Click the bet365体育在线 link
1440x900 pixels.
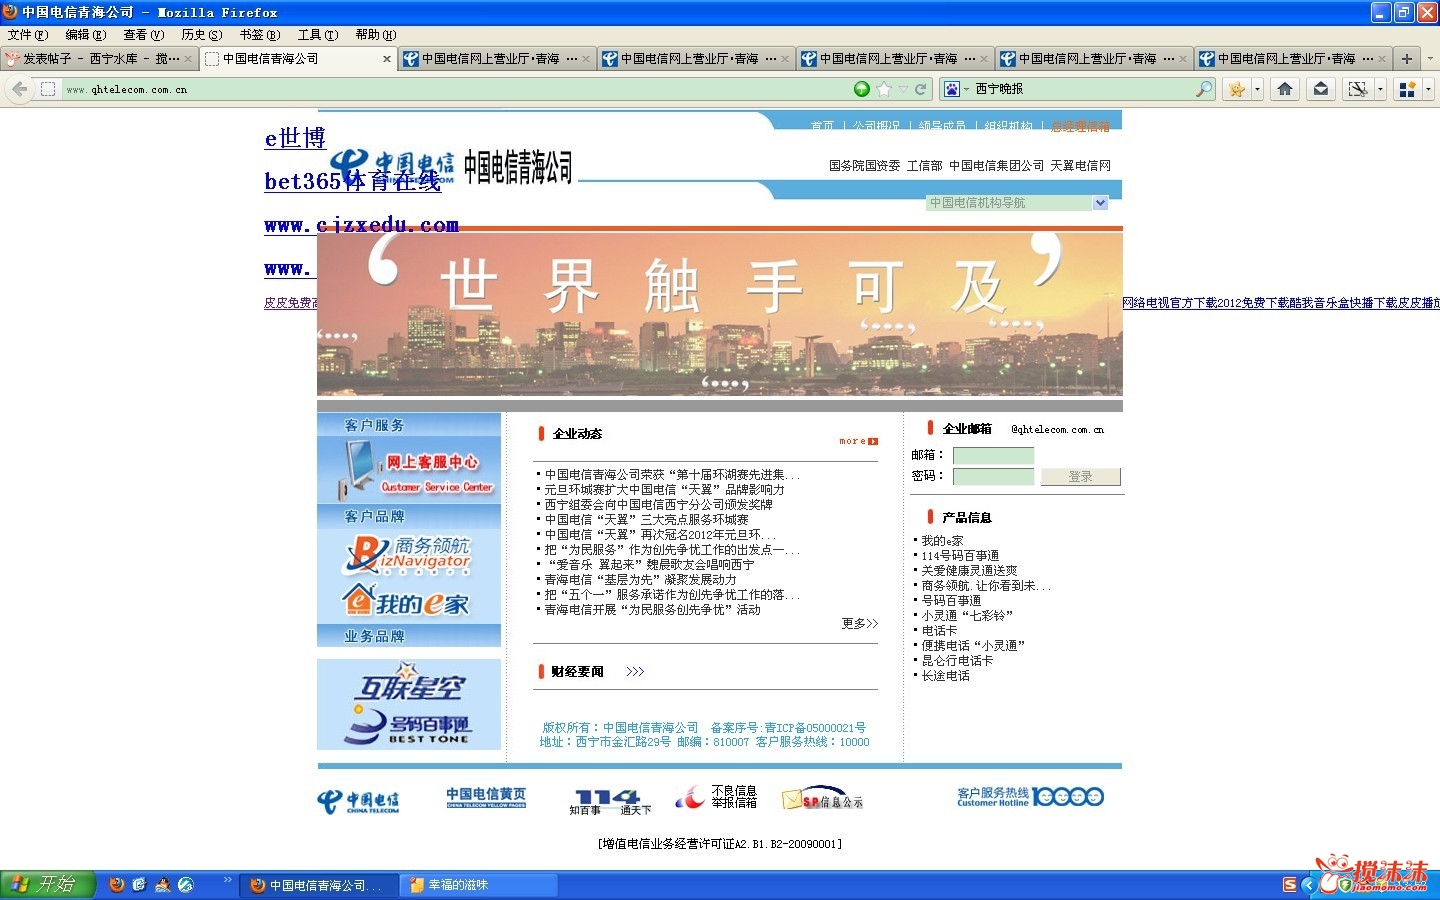point(352,181)
